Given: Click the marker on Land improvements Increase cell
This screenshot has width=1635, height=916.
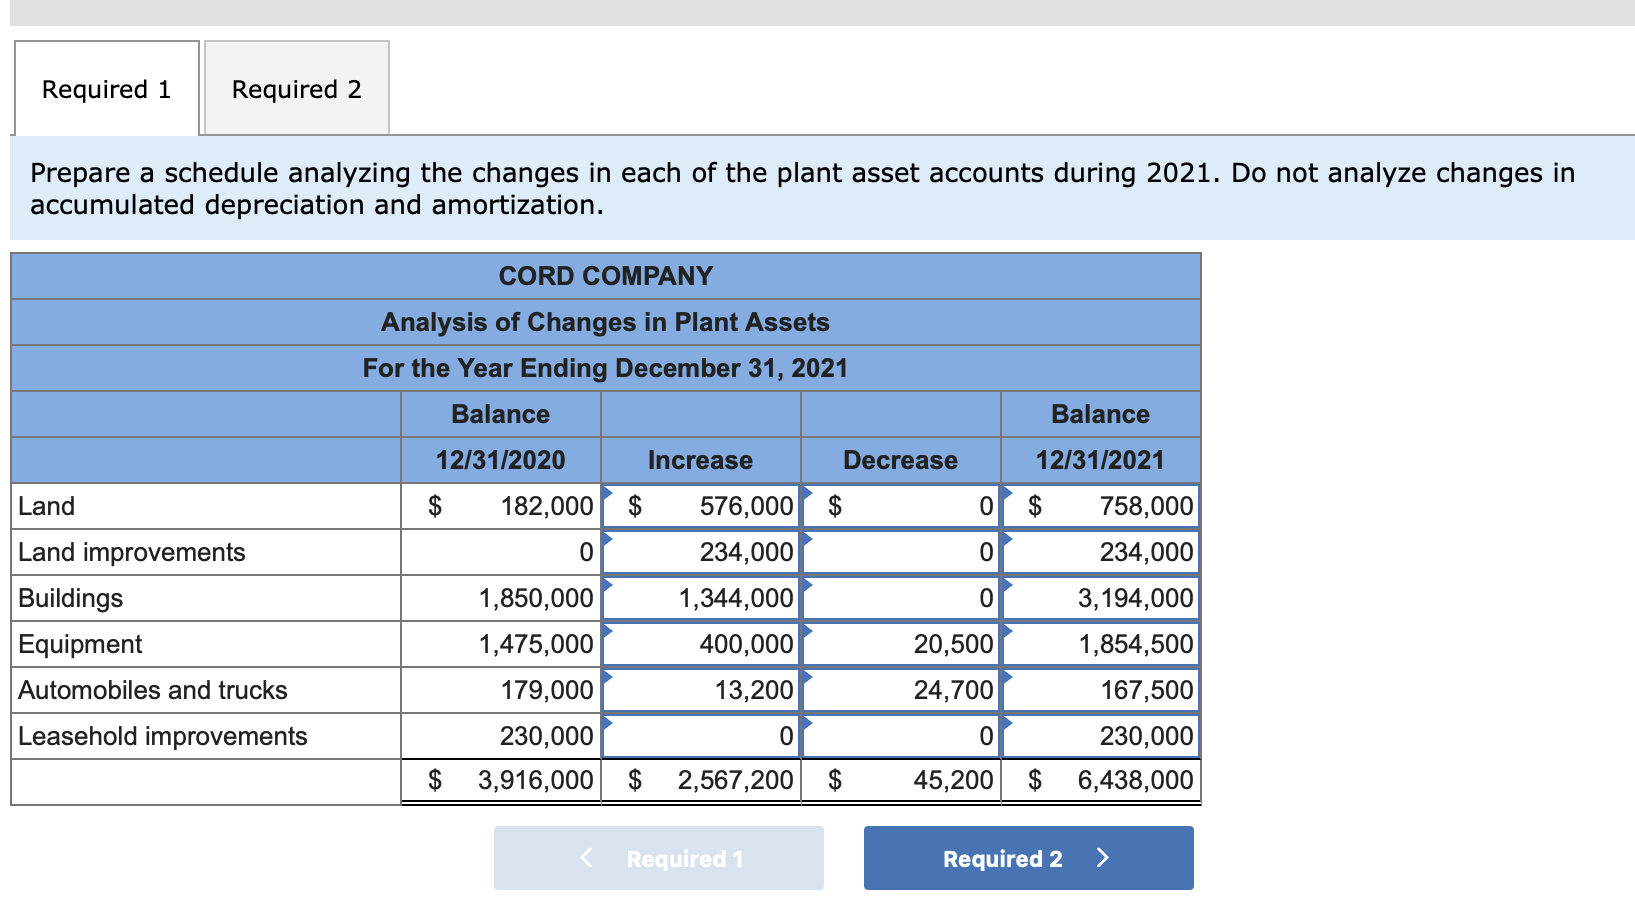Looking at the screenshot, I should tap(607, 540).
